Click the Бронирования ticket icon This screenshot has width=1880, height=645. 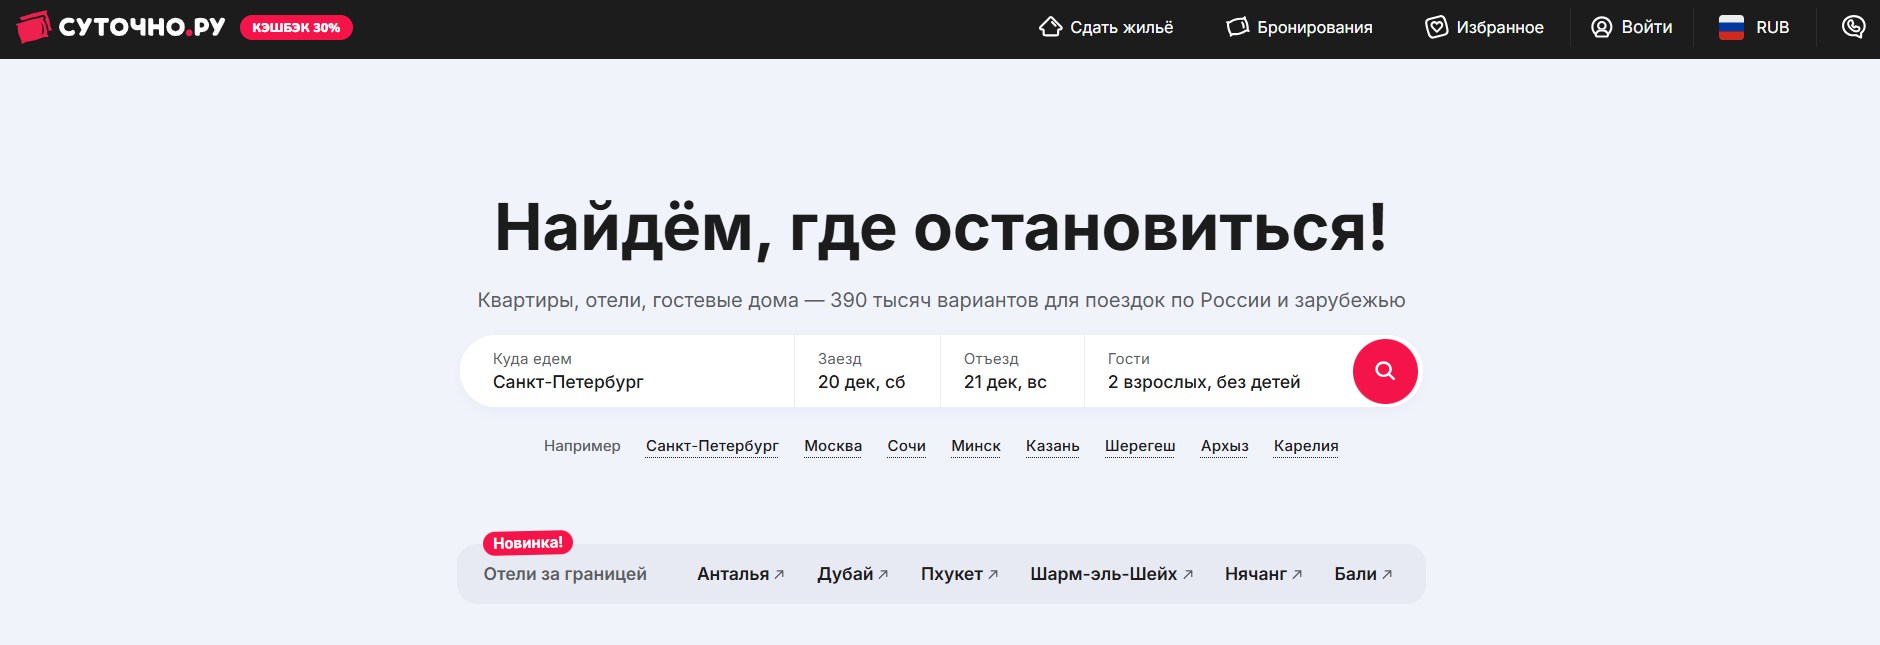coord(1238,27)
